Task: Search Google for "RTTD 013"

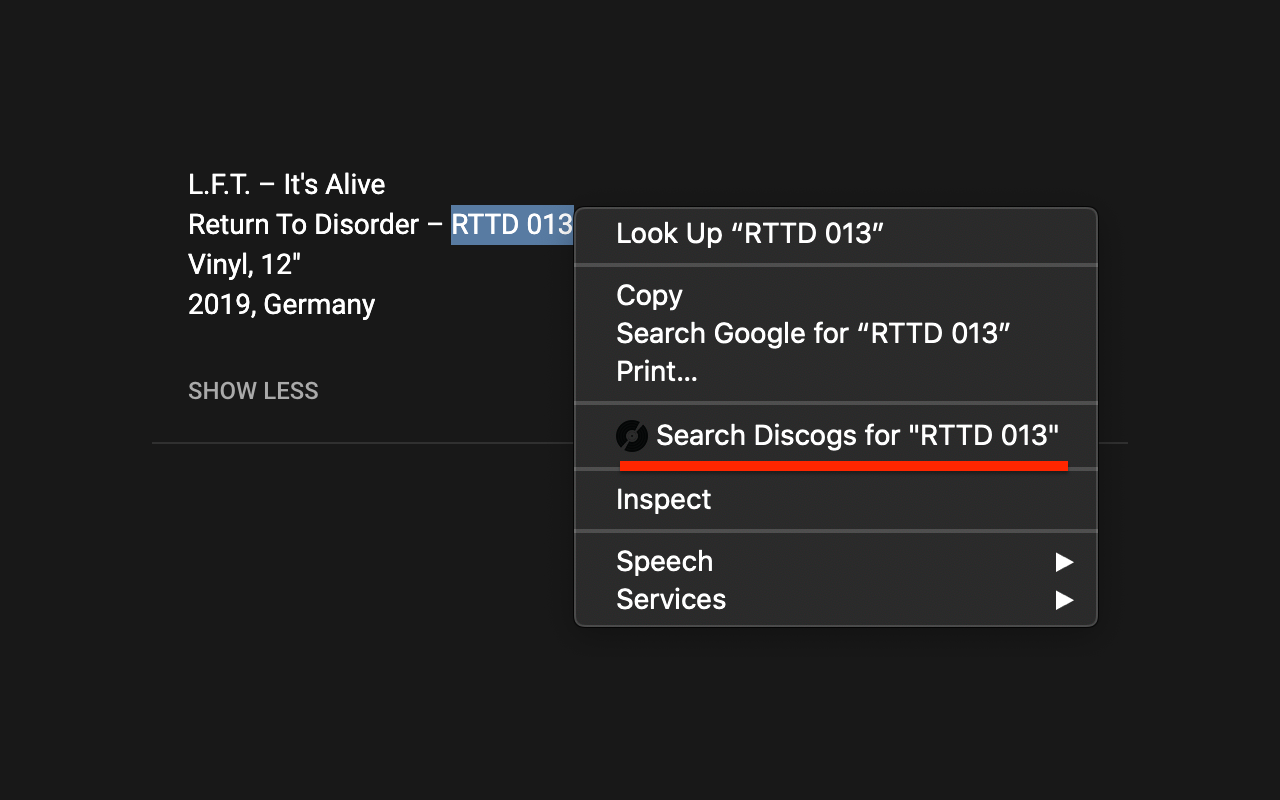Action: pos(813,333)
